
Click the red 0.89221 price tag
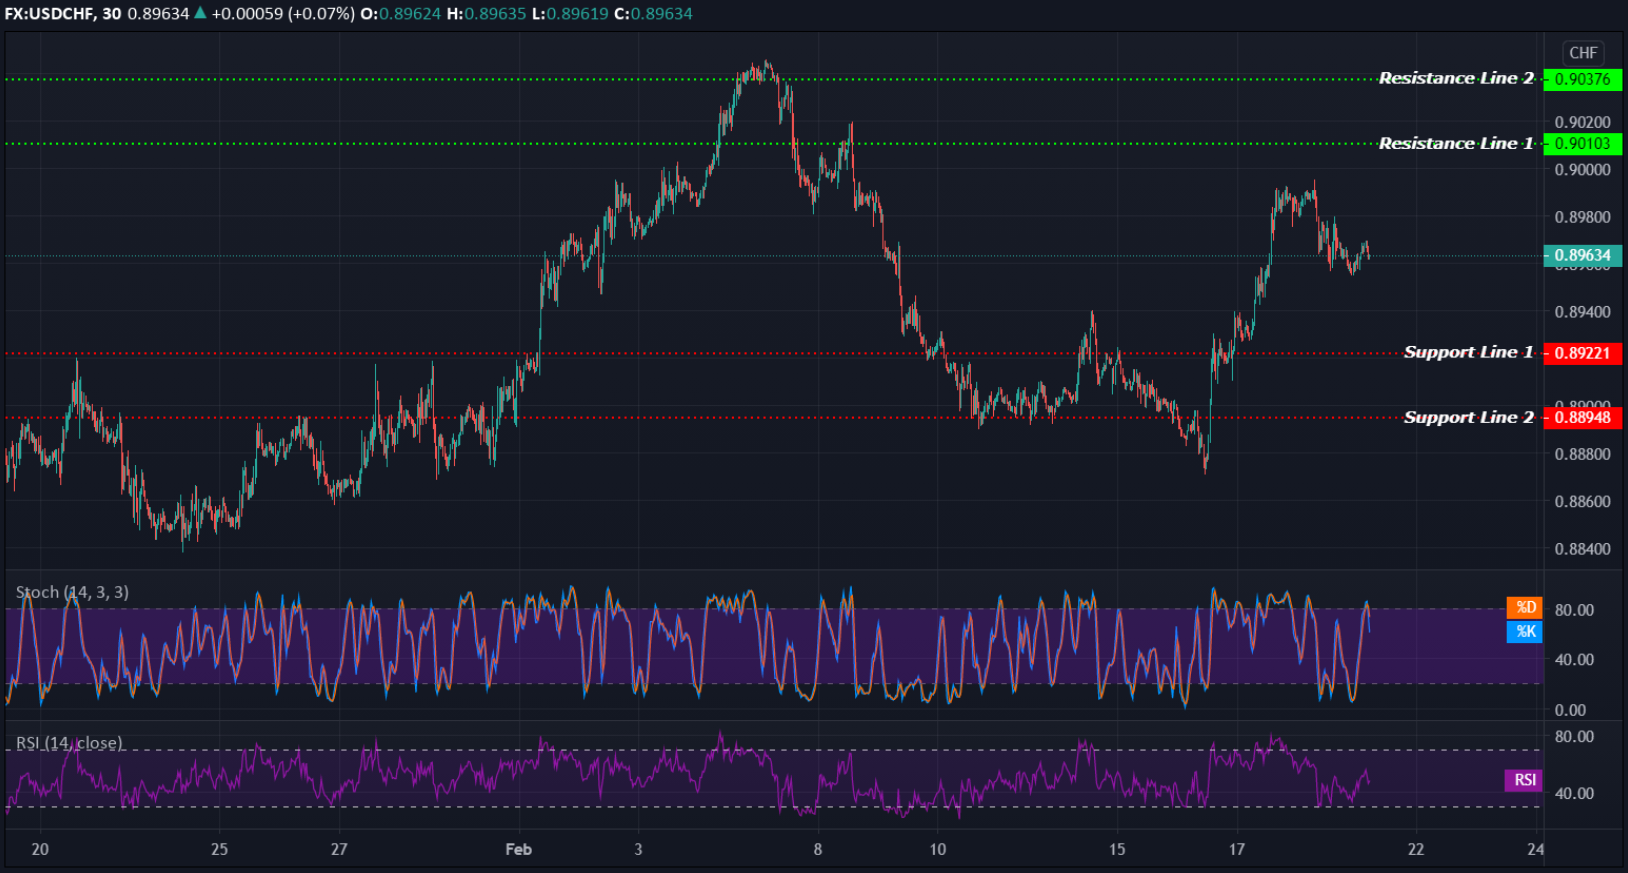(x=1583, y=353)
